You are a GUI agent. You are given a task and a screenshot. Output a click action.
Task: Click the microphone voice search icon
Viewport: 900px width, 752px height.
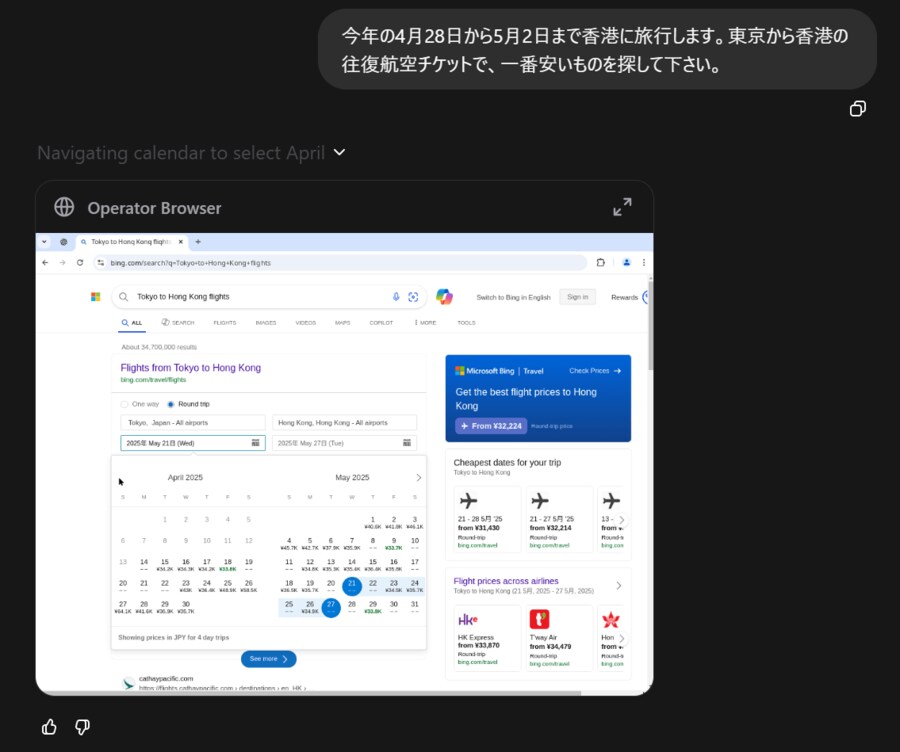point(396,297)
